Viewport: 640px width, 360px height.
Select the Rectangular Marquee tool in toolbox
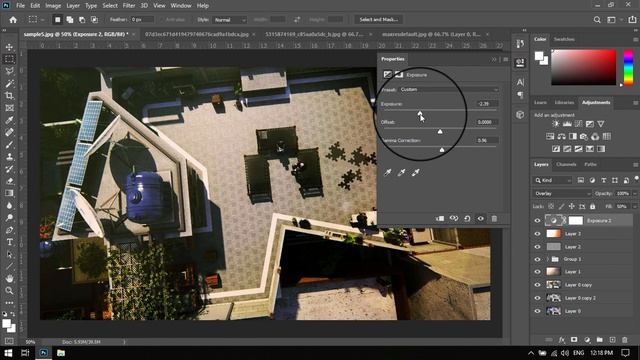[x=9, y=59]
